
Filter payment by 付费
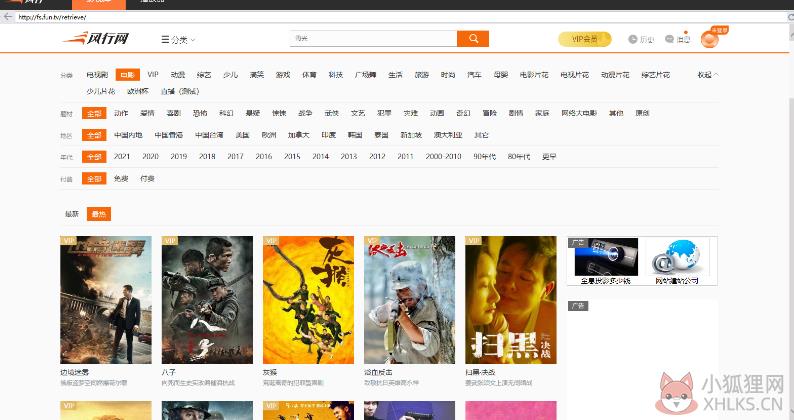(147, 179)
